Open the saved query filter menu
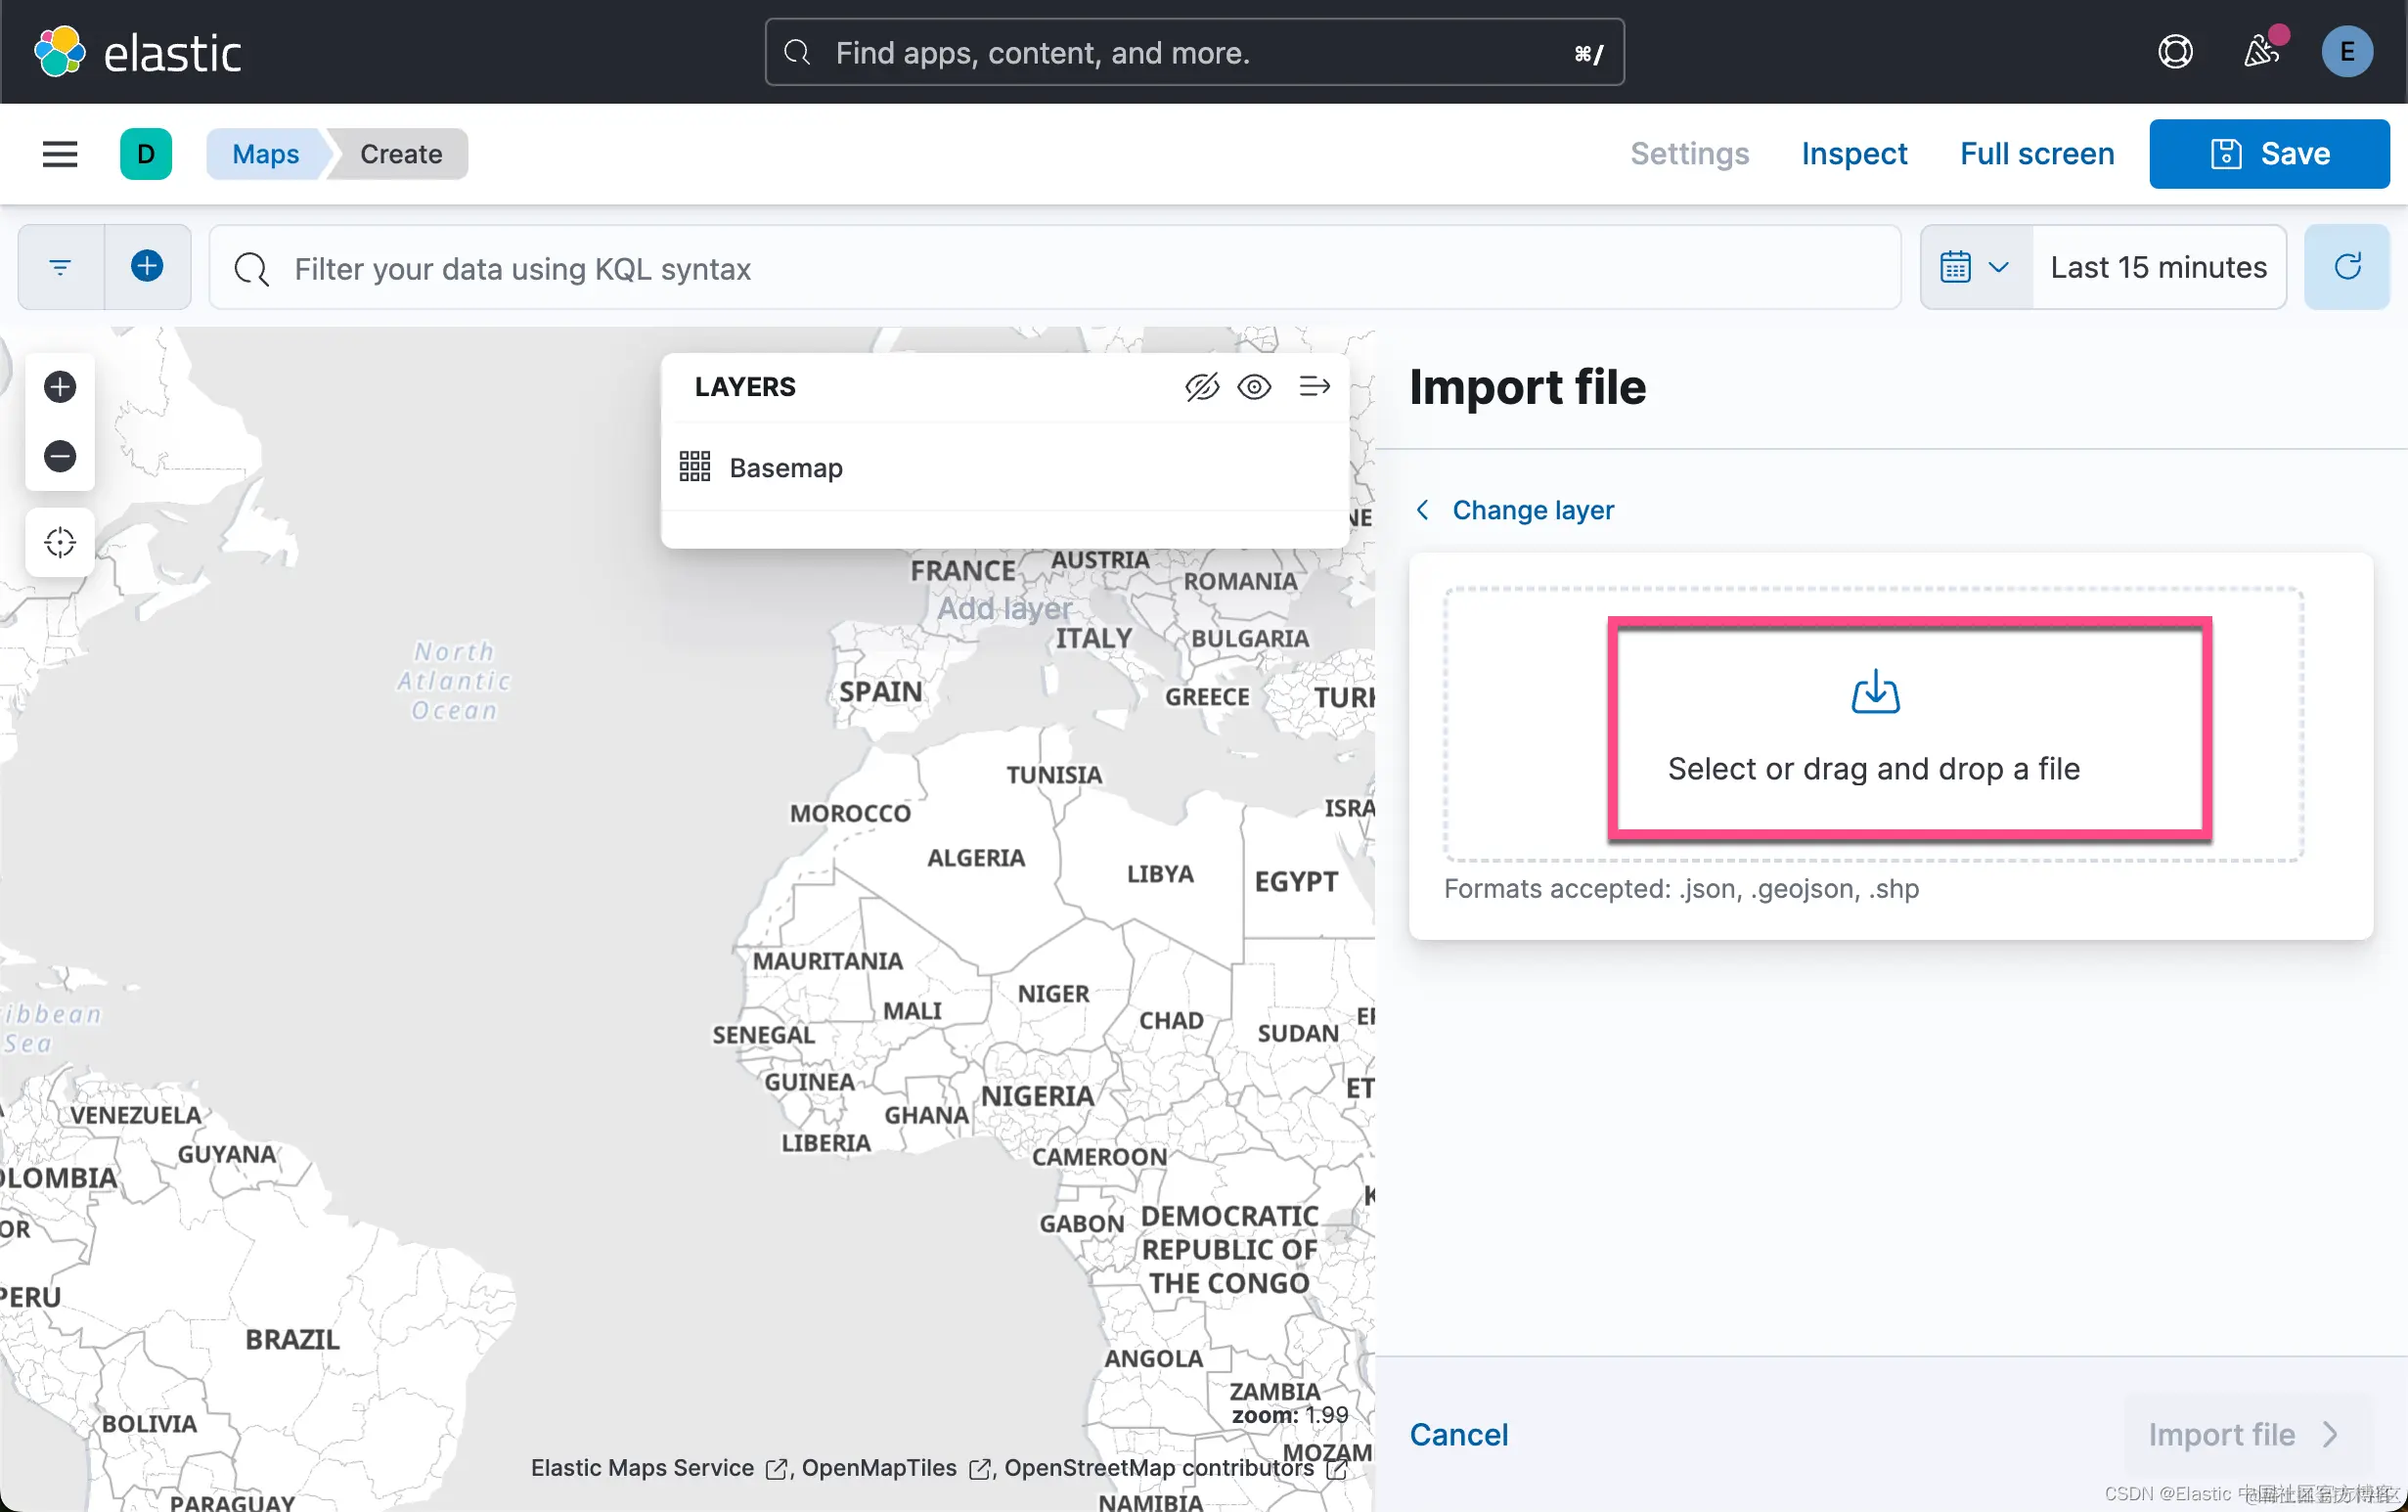Image resolution: width=2408 pixels, height=1512 pixels. tap(61, 266)
